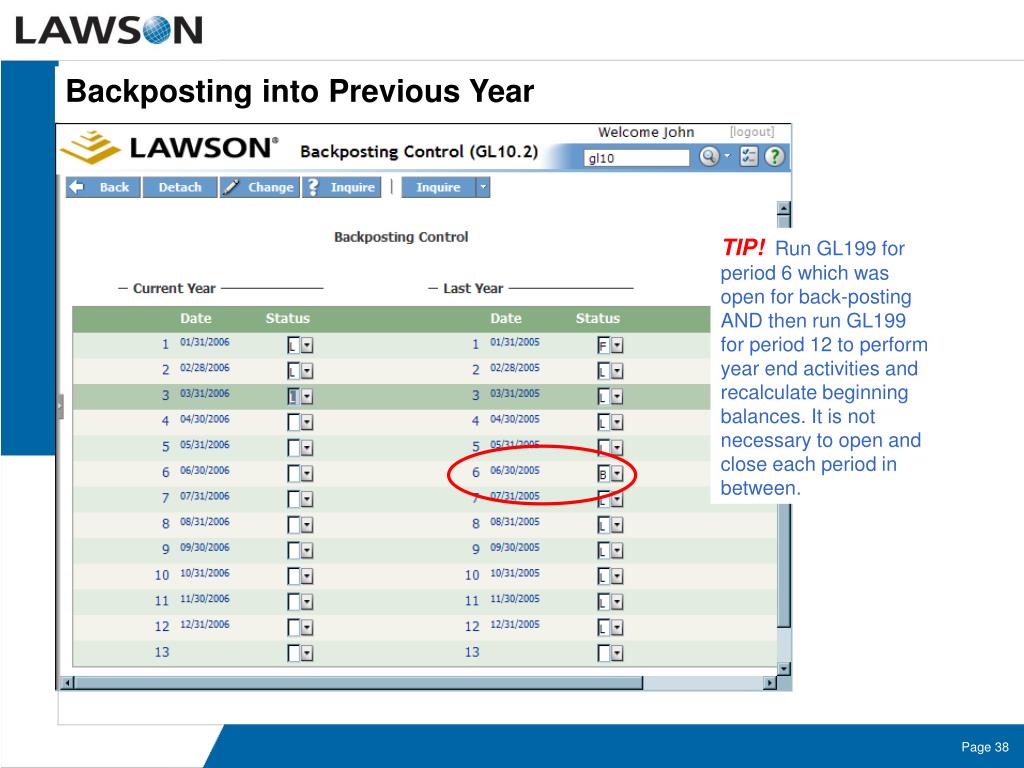Click the Inquire question-mark button
This screenshot has width=1024, height=768.
coord(341,187)
